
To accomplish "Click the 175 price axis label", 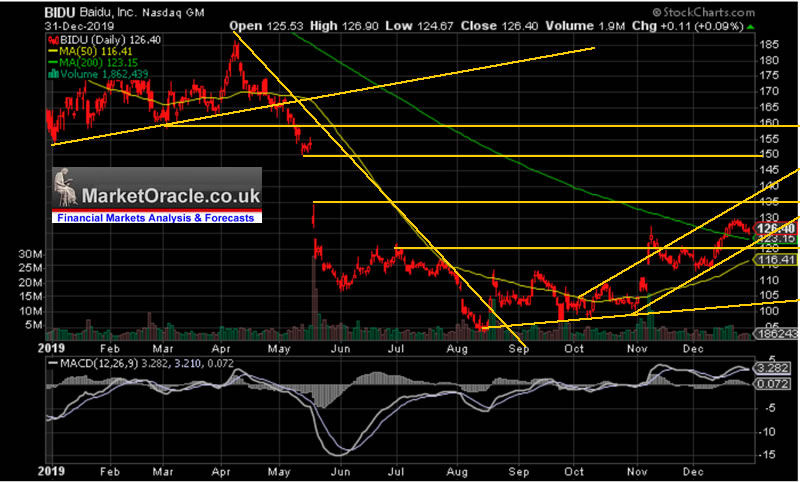I will click(768, 75).
